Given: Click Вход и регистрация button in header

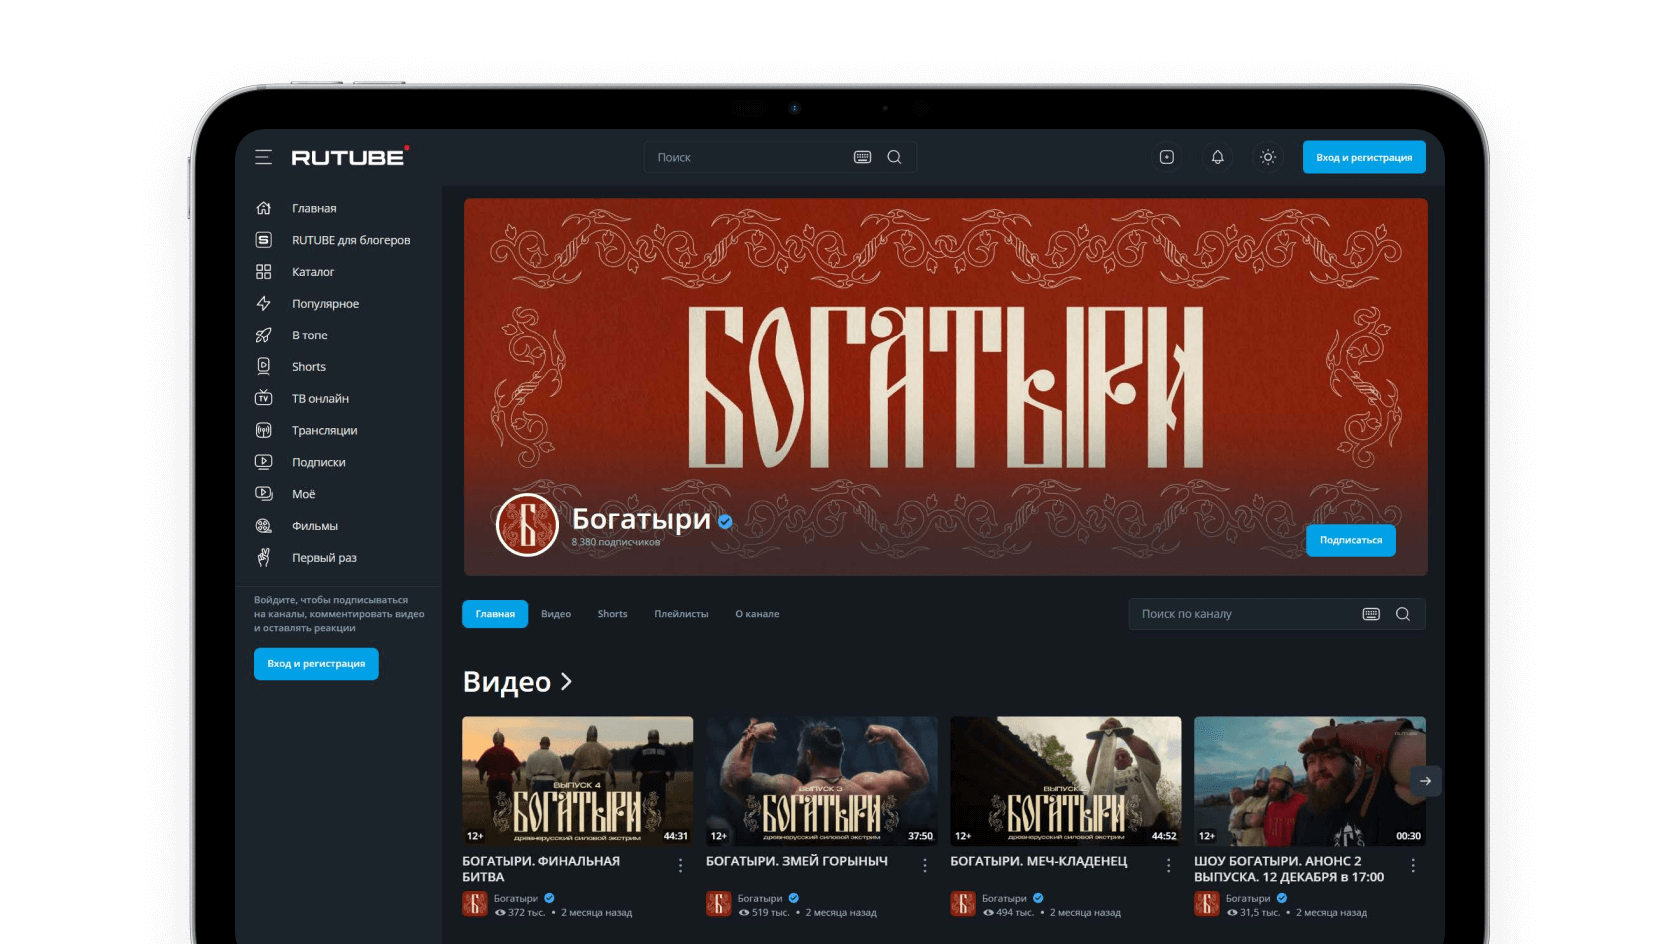Looking at the screenshot, I should (1364, 157).
